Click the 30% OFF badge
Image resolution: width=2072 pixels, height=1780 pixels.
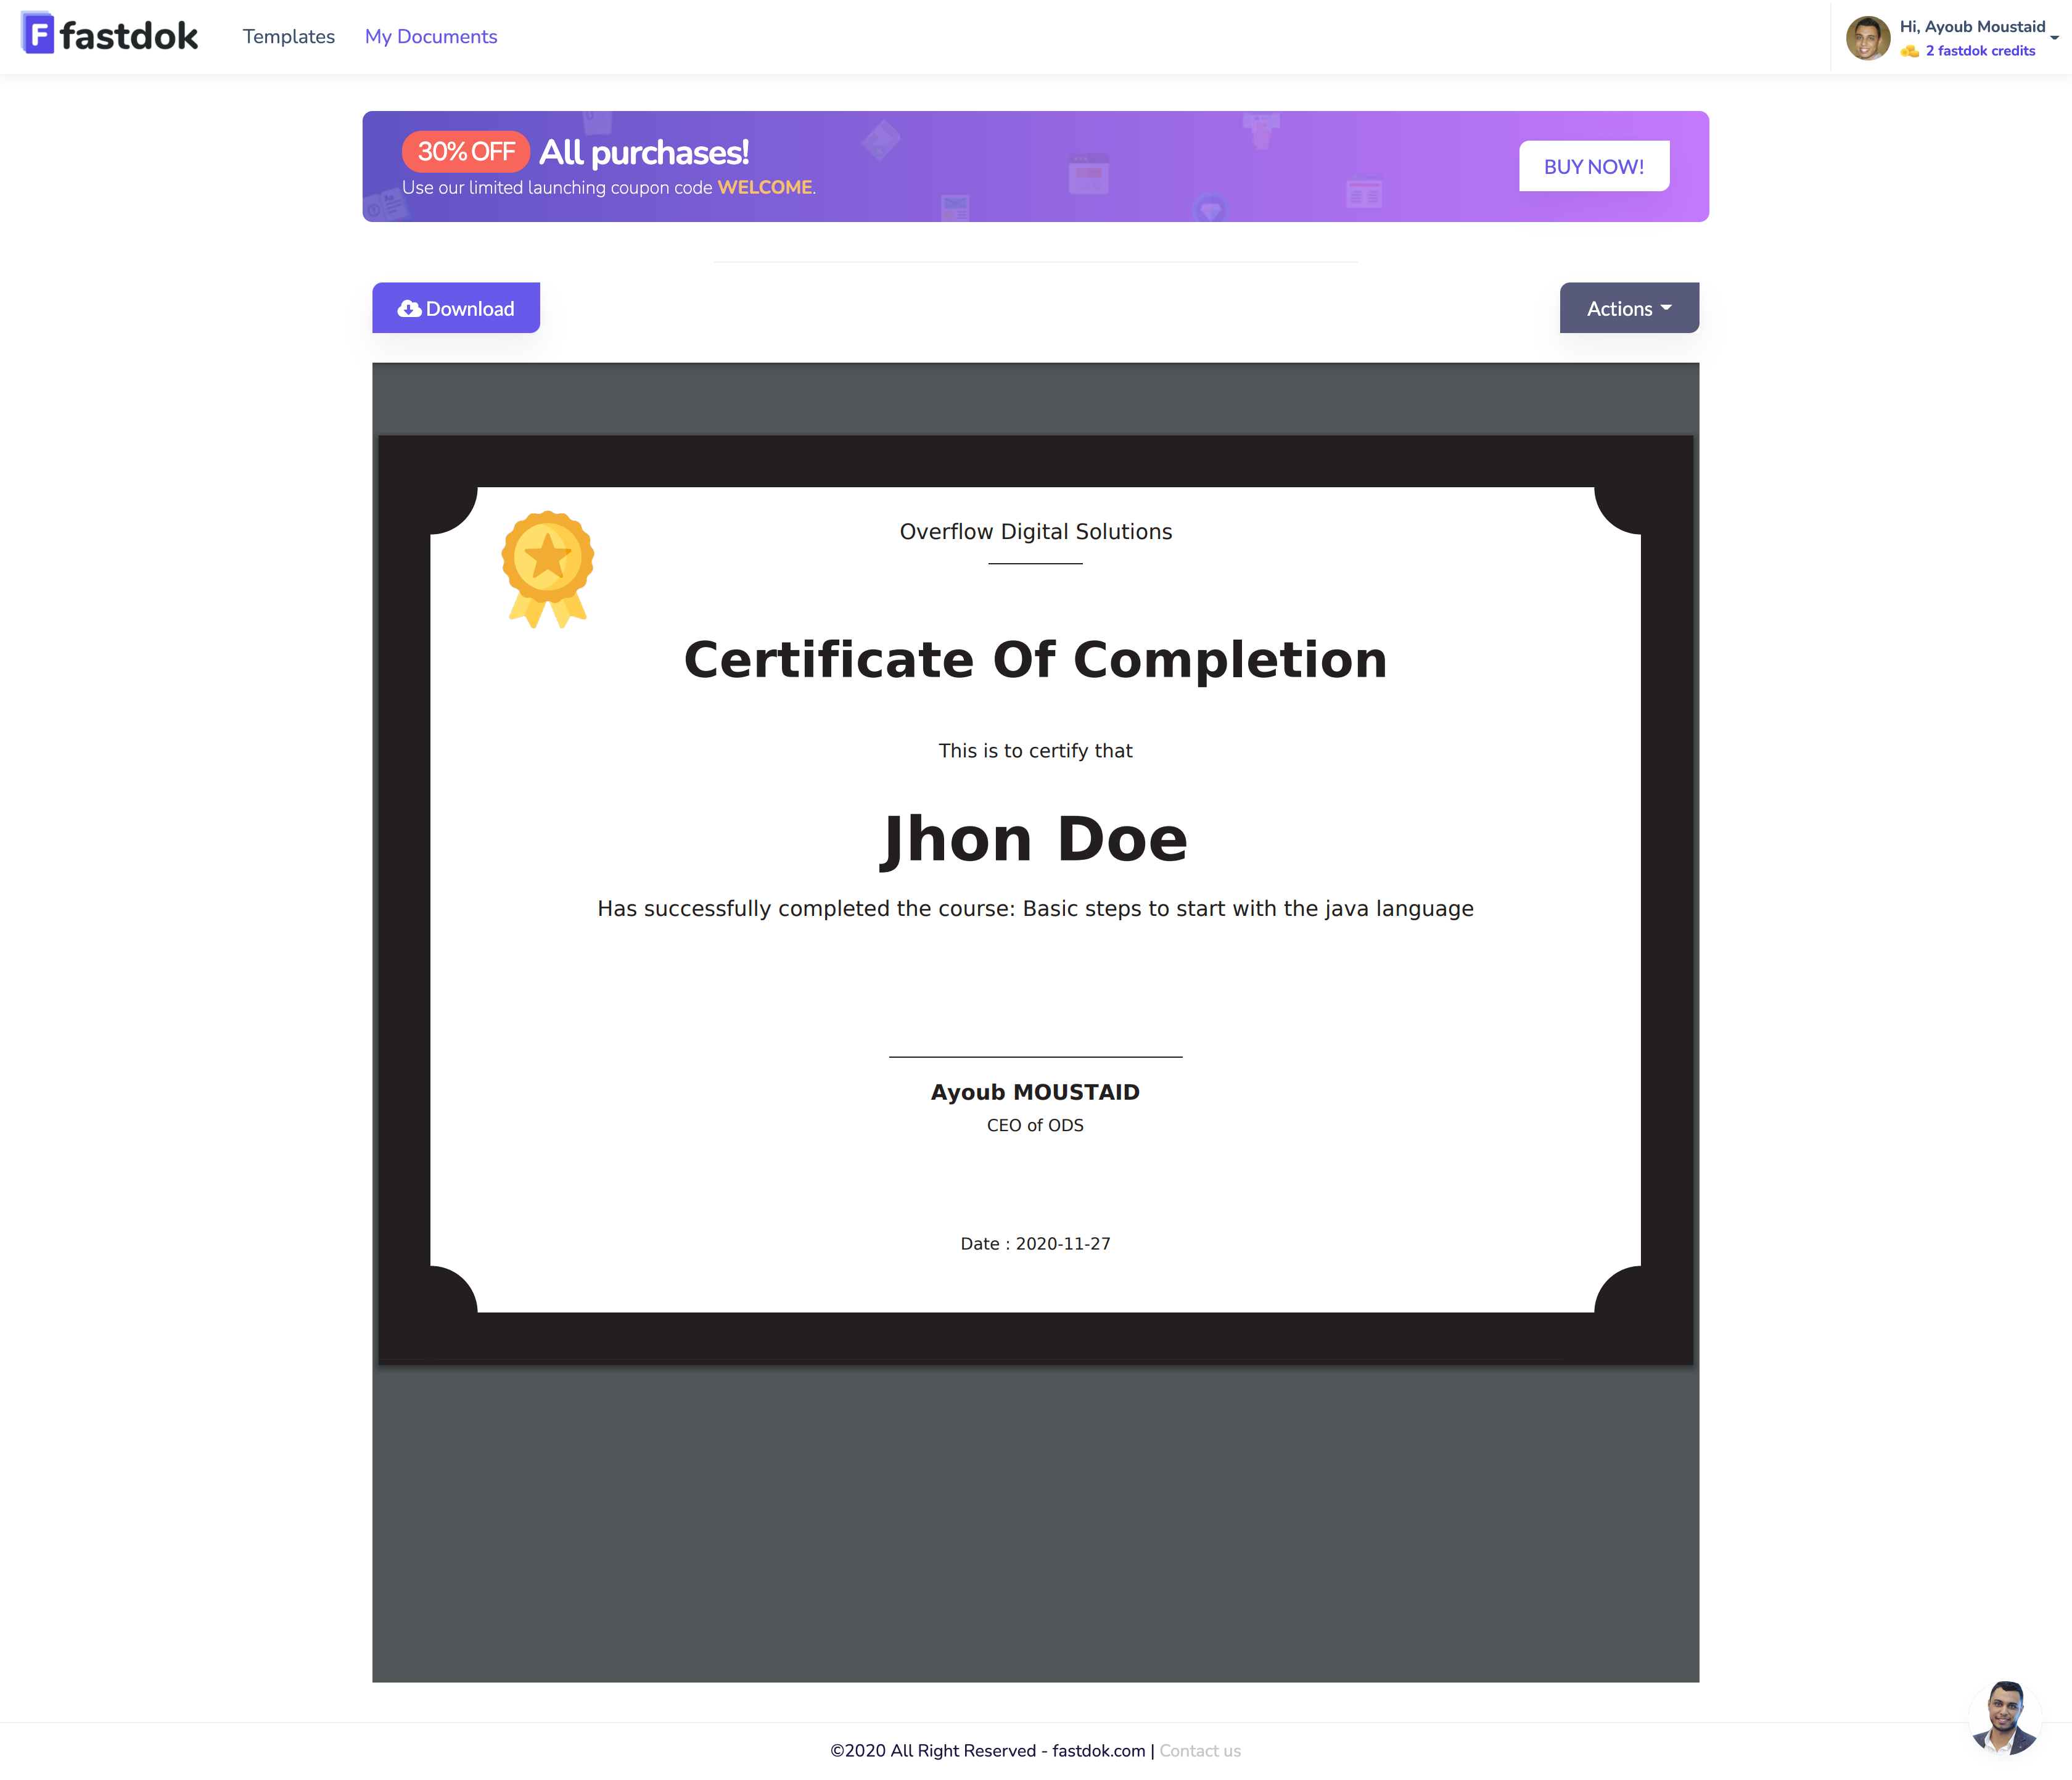click(x=465, y=152)
